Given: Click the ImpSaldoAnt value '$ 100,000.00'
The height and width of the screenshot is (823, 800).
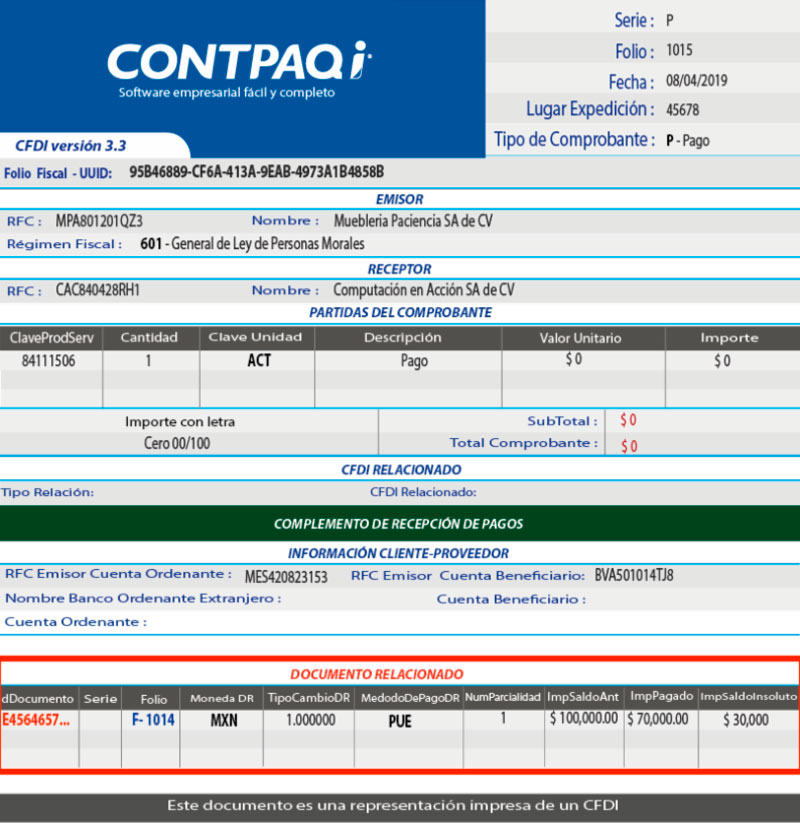Looking at the screenshot, I should 584,718.
